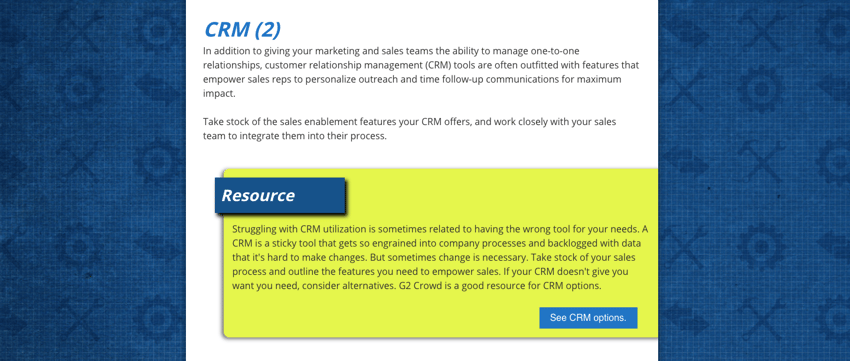This screenshot has height=361, width=850.
Task: Click the words integrate them into their process
Action: click(313, 136)
